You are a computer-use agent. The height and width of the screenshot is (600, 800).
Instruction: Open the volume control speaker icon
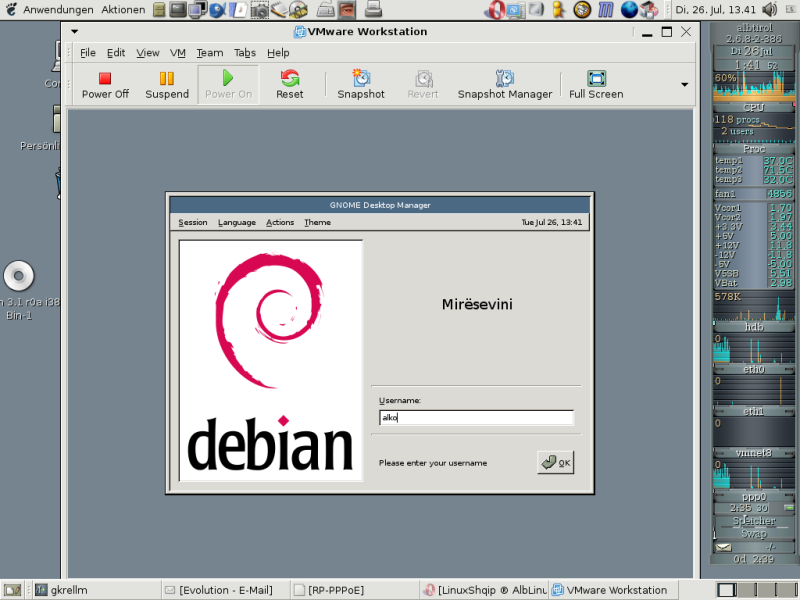pos(769,10)
